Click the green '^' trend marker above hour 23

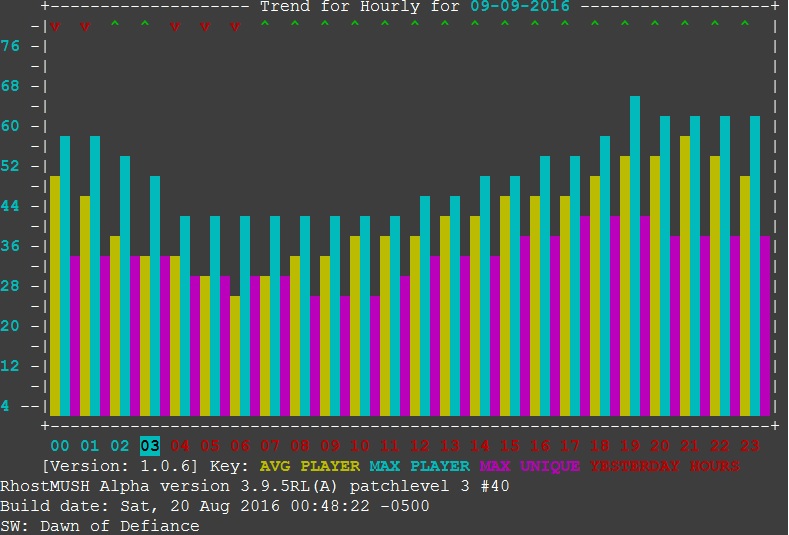(745, 24)
